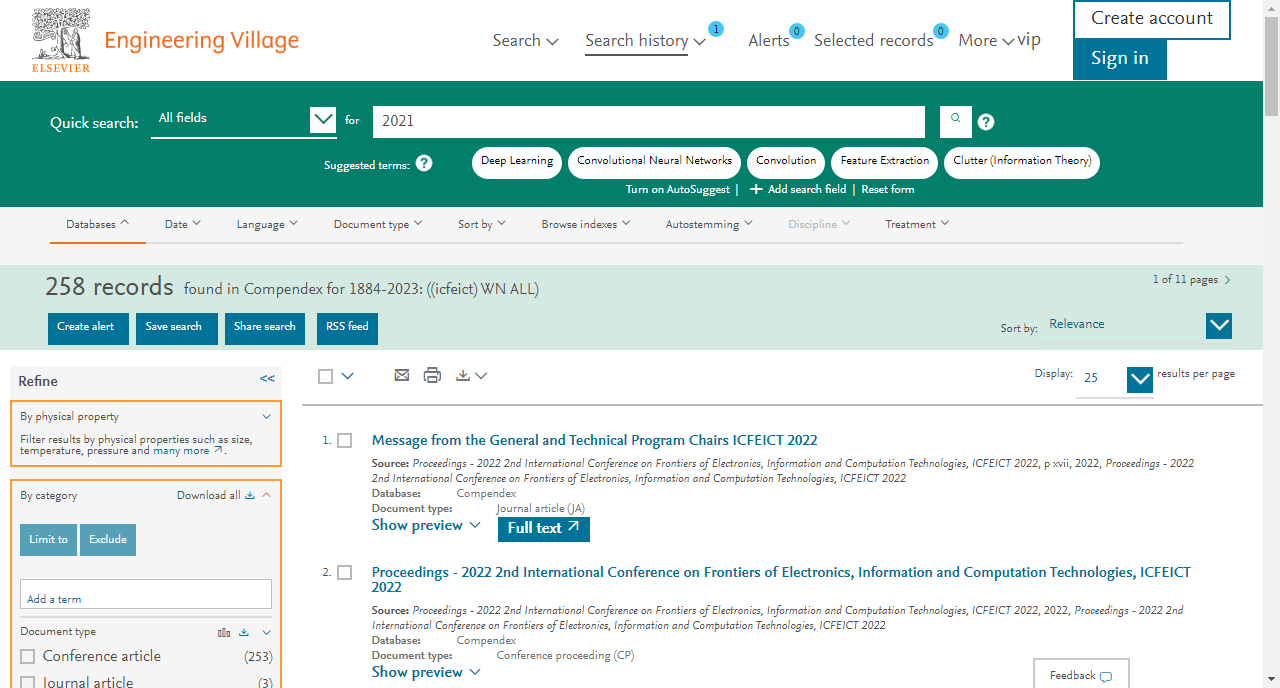Open Language filter tab
This screenshot has height=688, width=1280.
(267, 224)
